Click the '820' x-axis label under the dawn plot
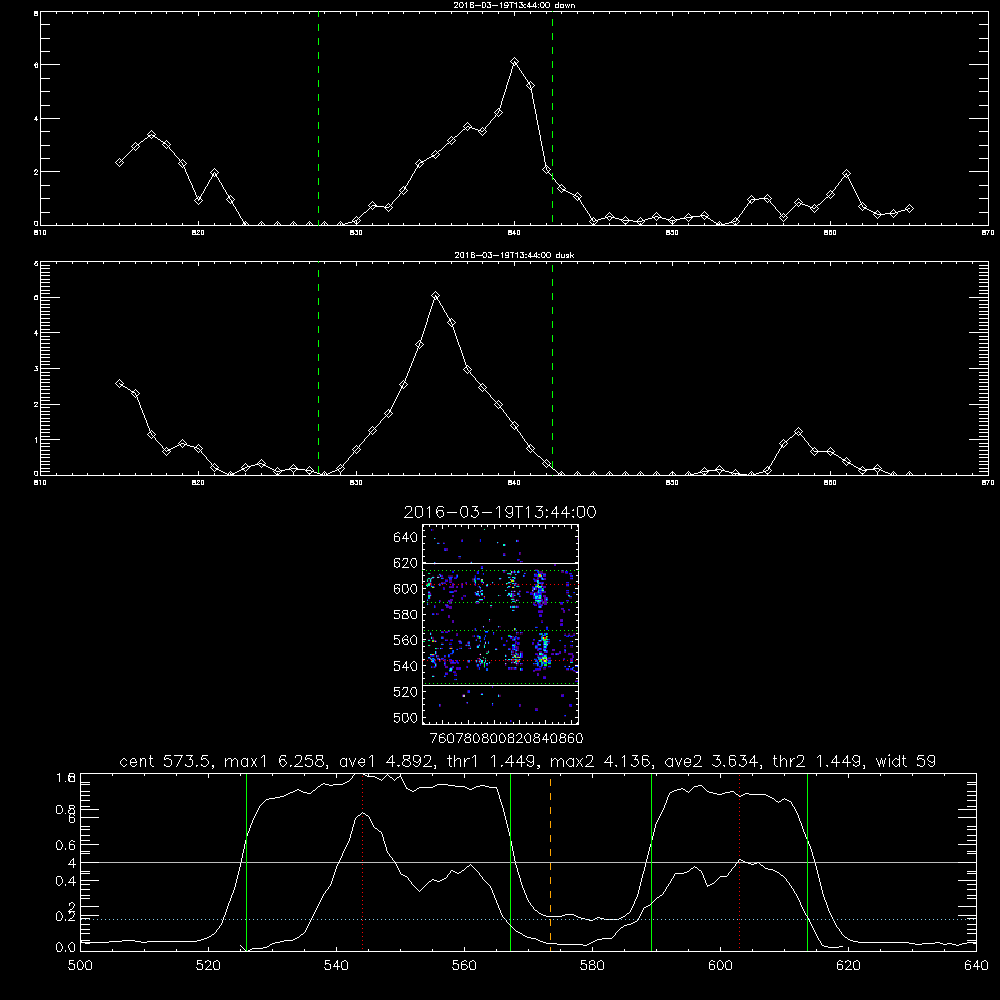 pos(198,233)
